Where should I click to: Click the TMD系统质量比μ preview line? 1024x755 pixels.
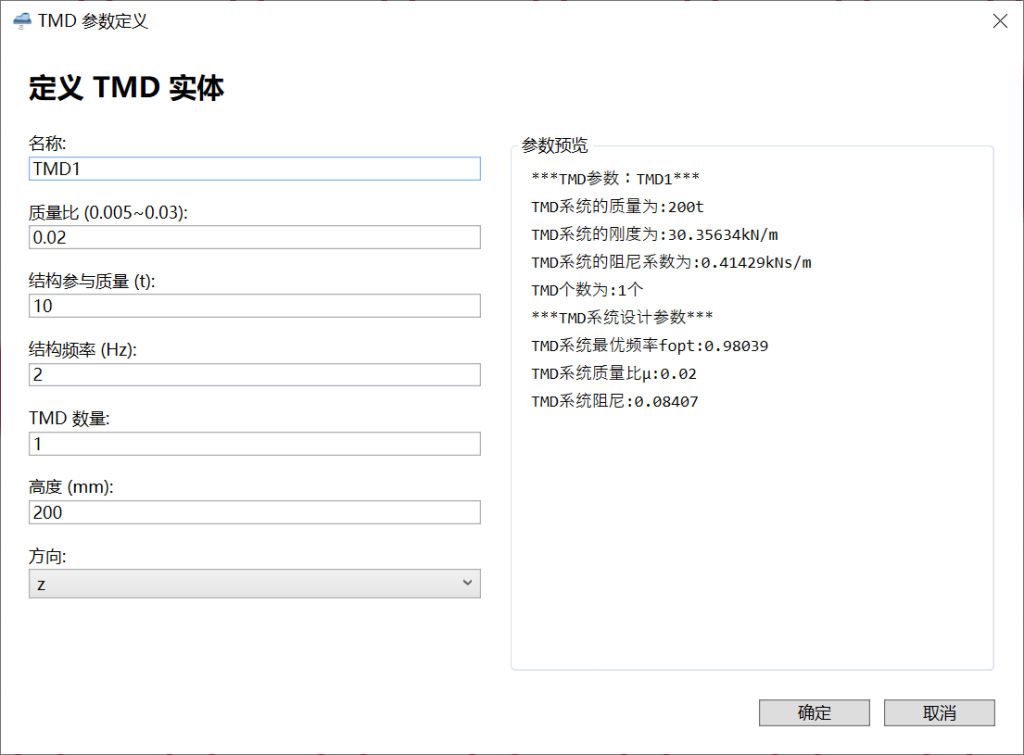(614, 374)
